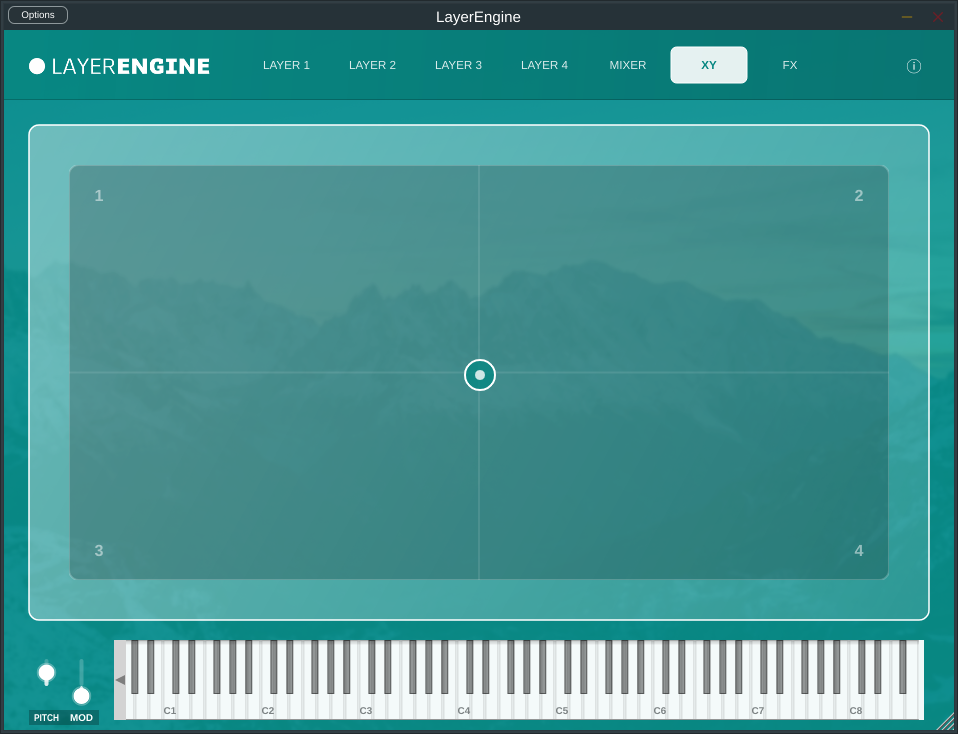Play the C5 key on keyboard

tap(561, 708)
